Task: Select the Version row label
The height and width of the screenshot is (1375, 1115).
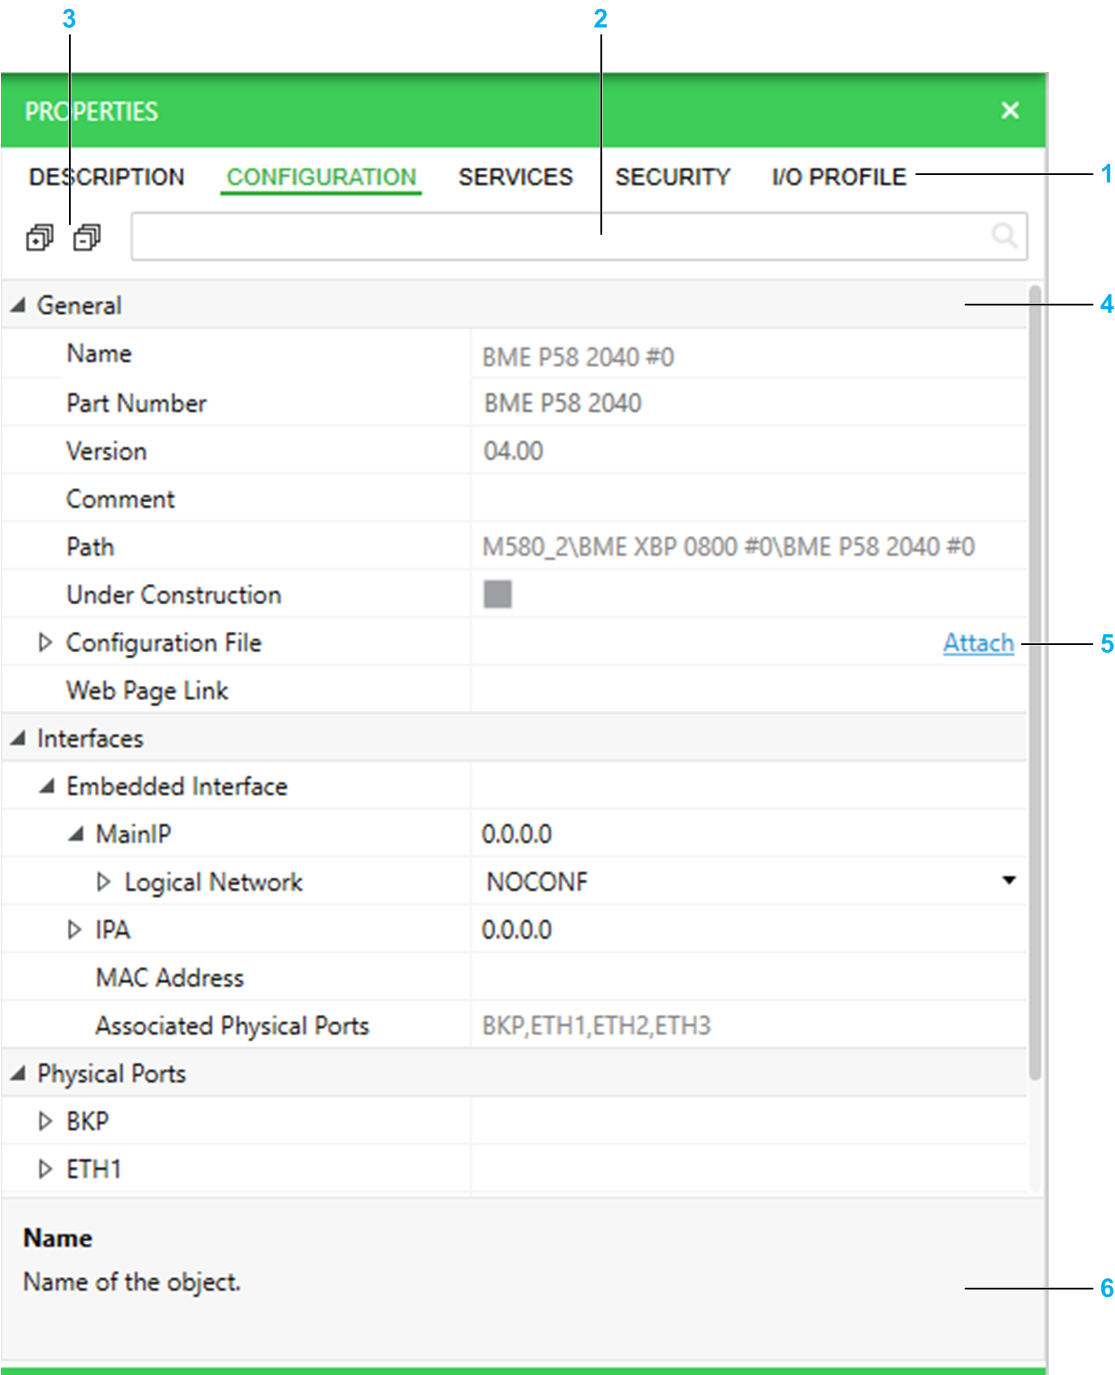Action: coord(107,451)
